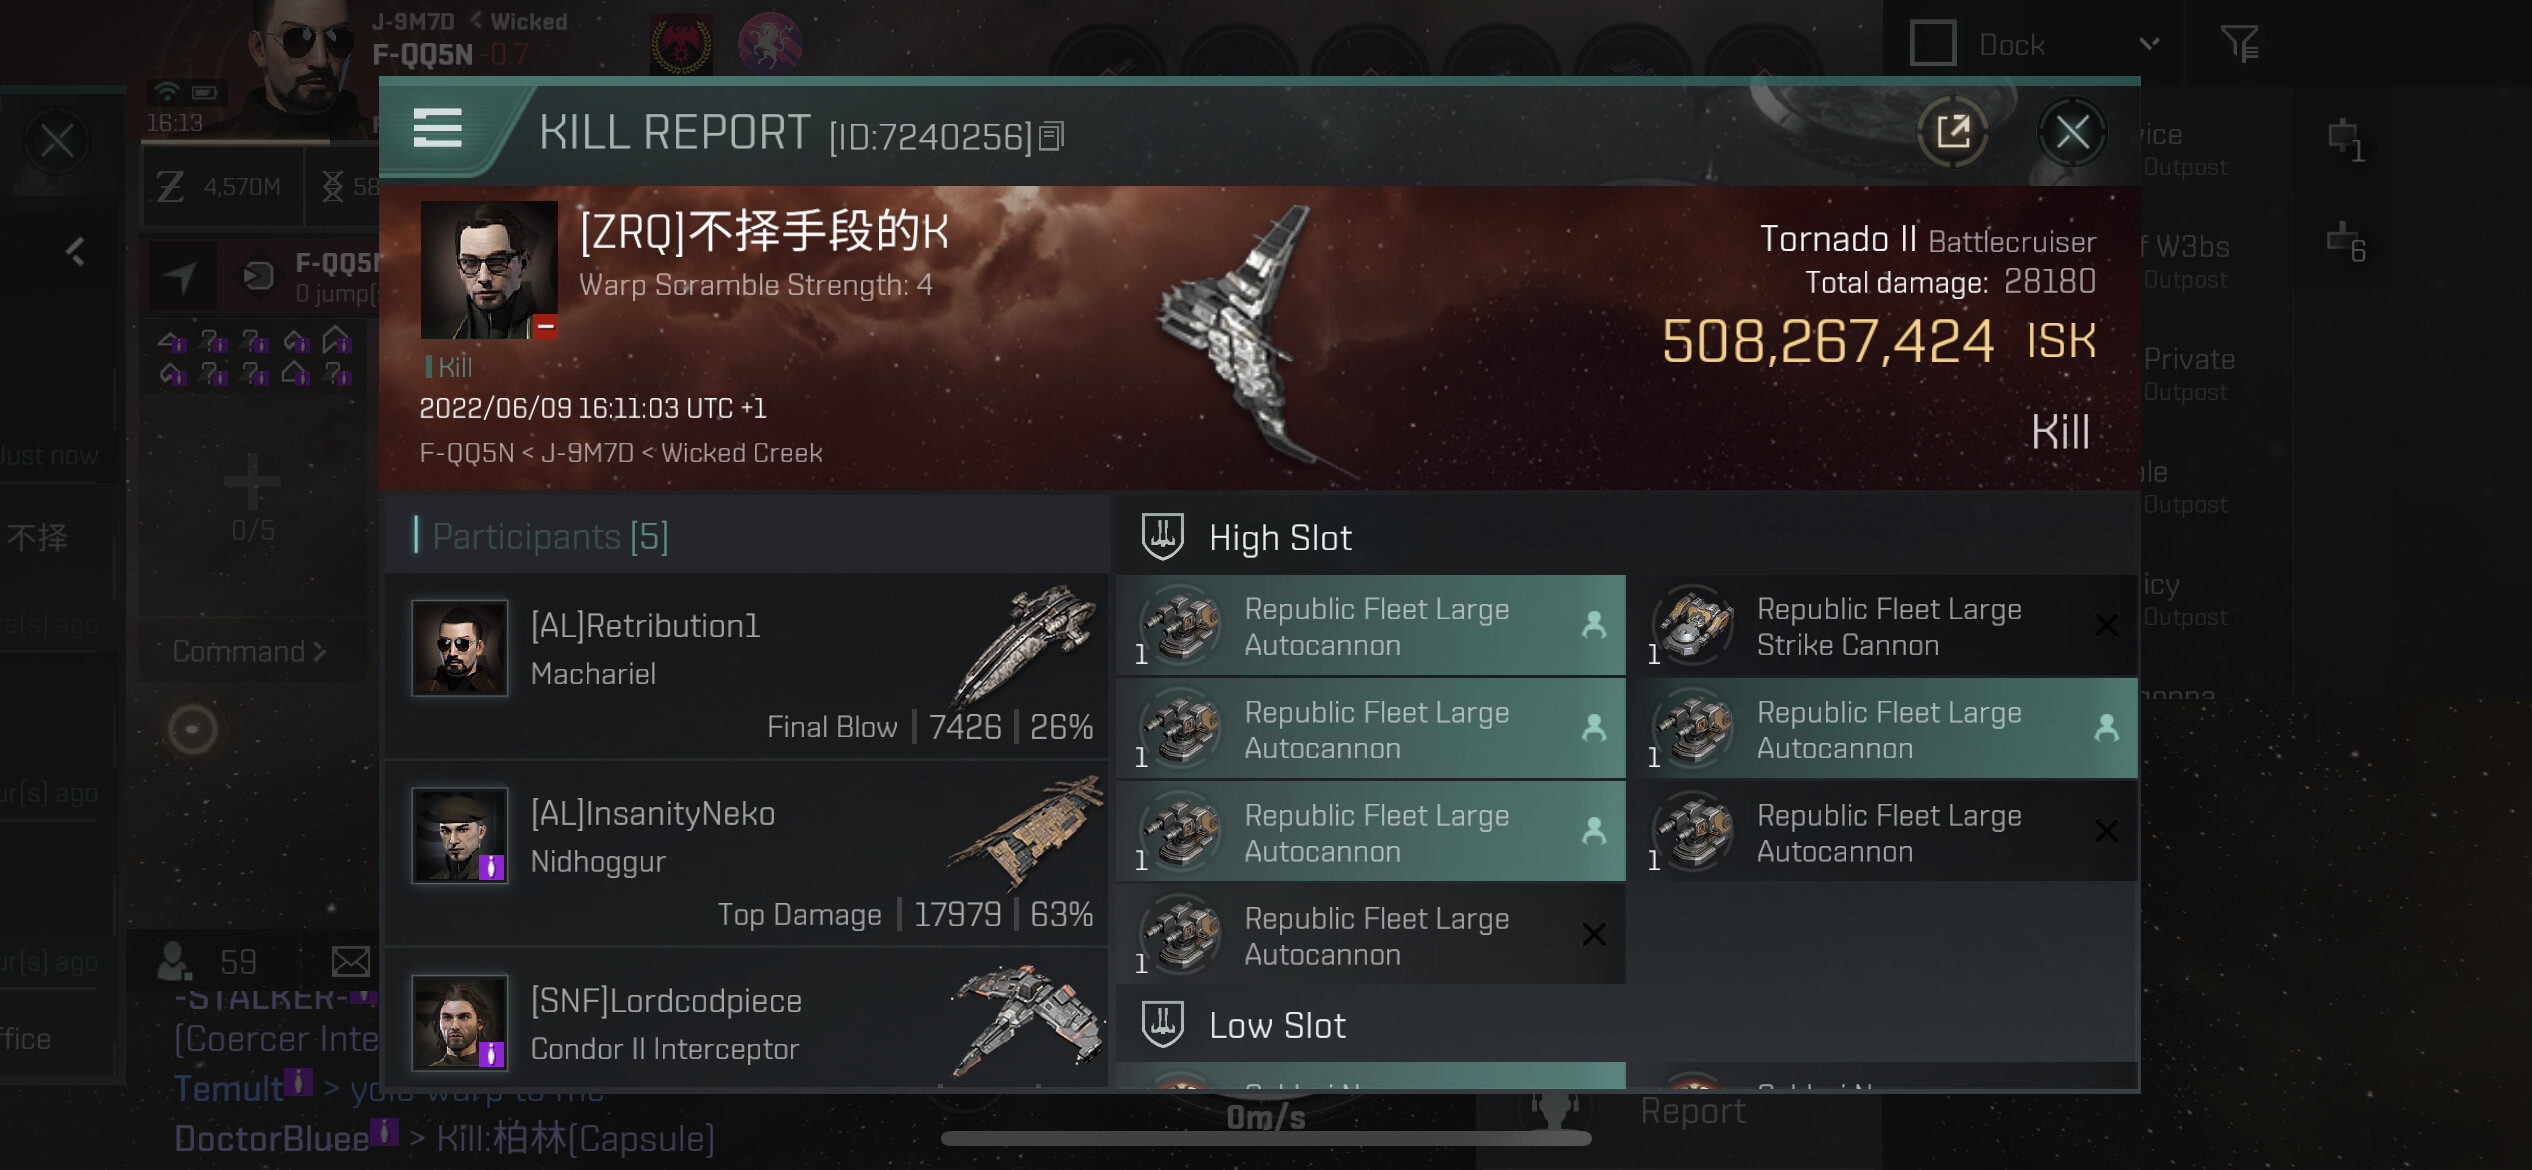Click the Strike Cannon module icon
The width and height of the screenshot is (2532, 1170).
tap(1692, 625)
